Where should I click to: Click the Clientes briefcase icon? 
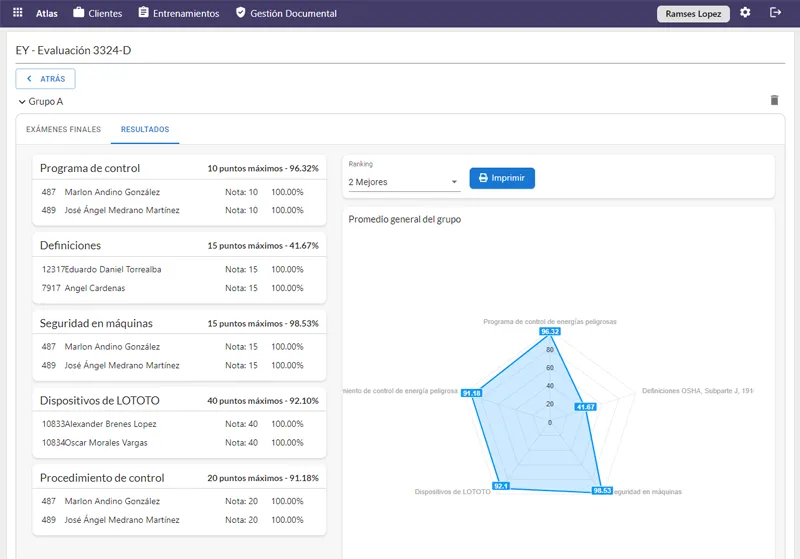(x=79, y=13)
